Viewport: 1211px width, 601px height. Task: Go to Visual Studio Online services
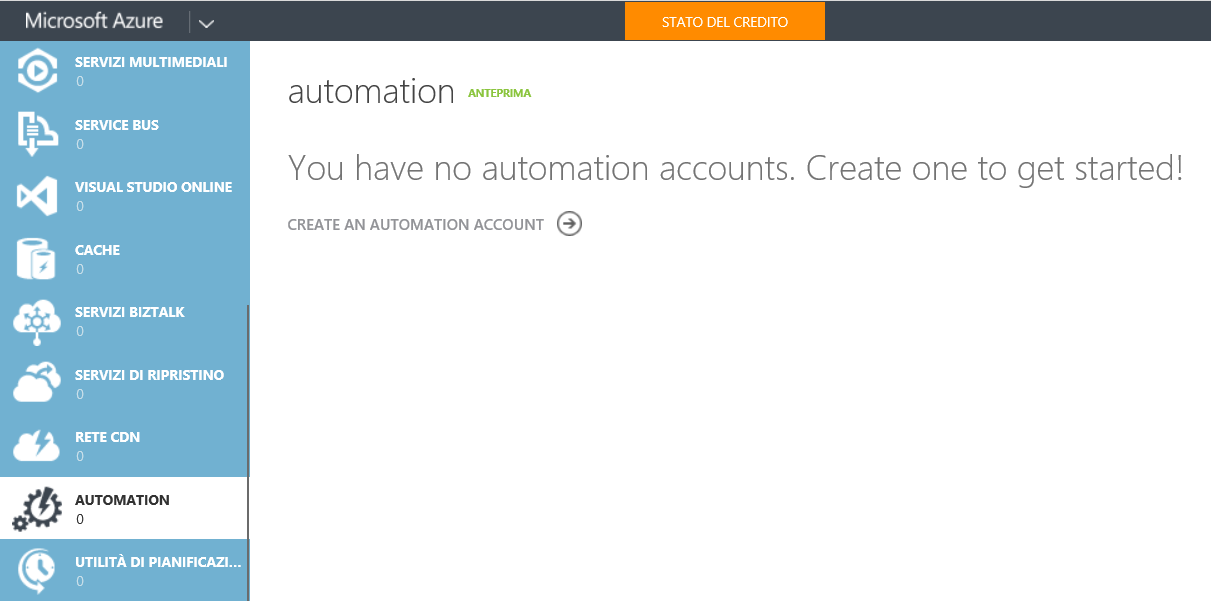click(124, 196)
